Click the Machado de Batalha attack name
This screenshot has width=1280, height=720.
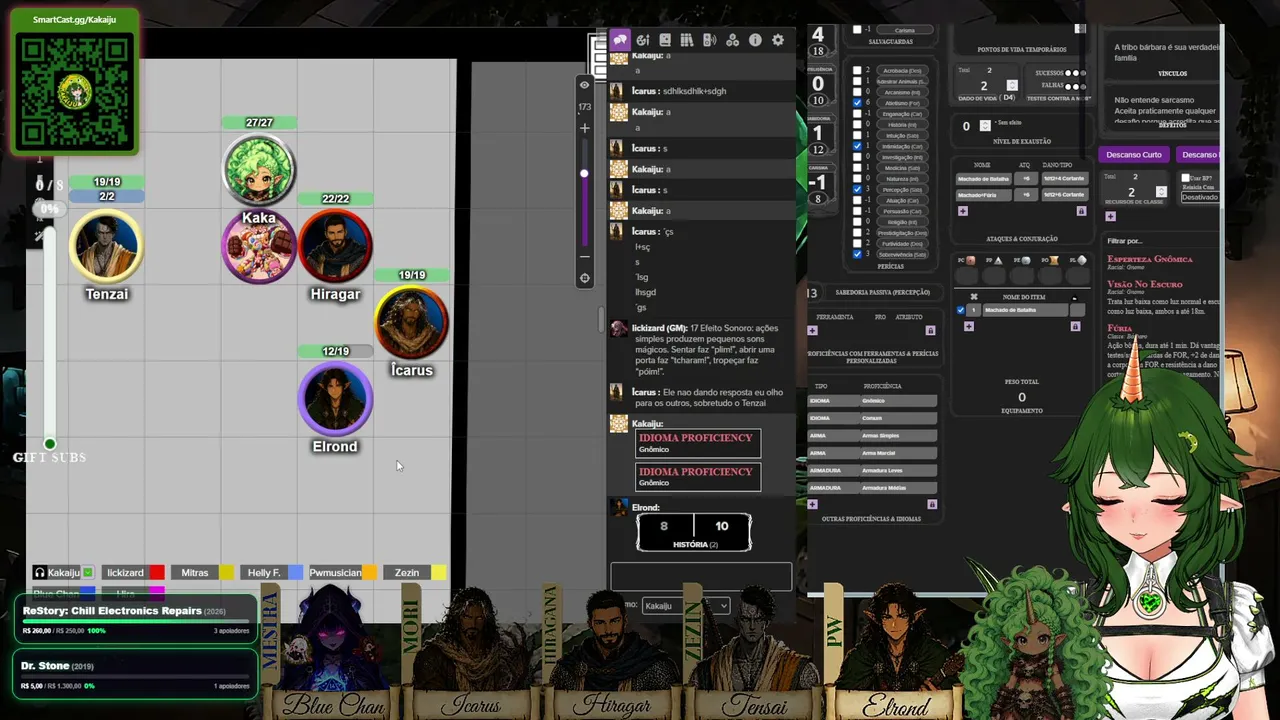pyautogui.click(x=983, y=179)
